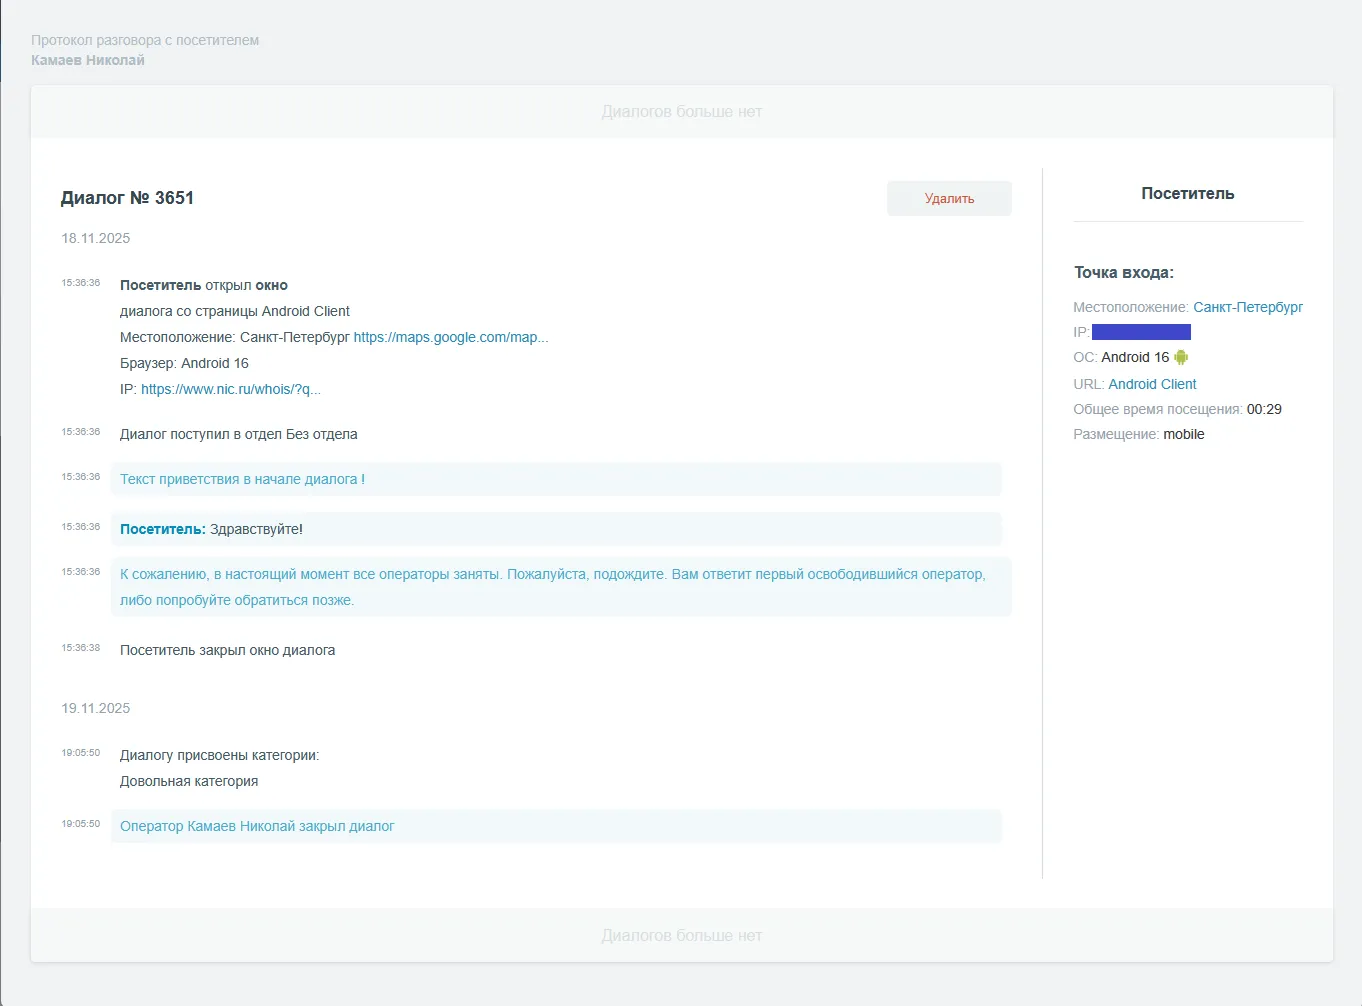This screenshot has height=1006, width=1362.
Task: Click the 18.11.2025 date label
Action: tap(96, 238)
